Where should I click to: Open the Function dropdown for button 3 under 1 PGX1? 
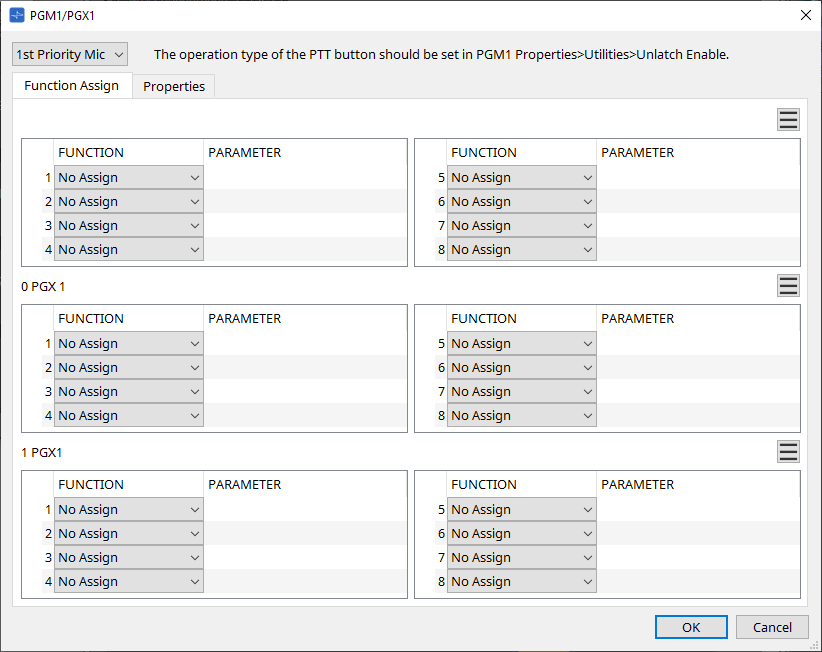point(128,557)
